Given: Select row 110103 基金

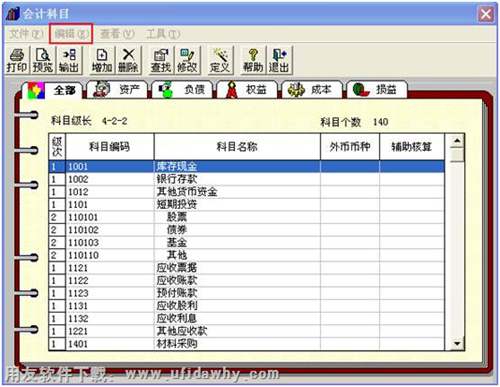Looking at the screenshot, I should 247,242.
